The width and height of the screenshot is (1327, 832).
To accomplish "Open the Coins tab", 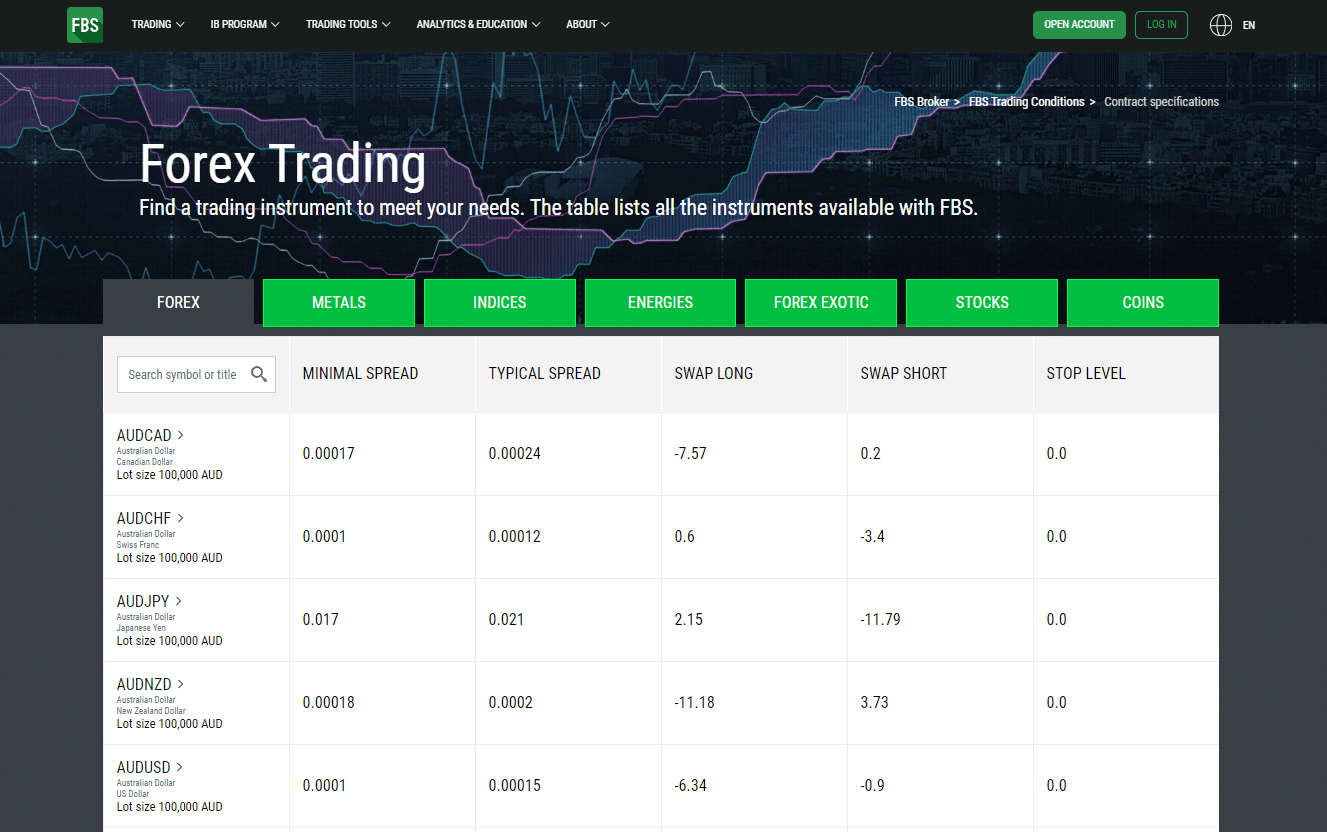I will coord(1143,302).
